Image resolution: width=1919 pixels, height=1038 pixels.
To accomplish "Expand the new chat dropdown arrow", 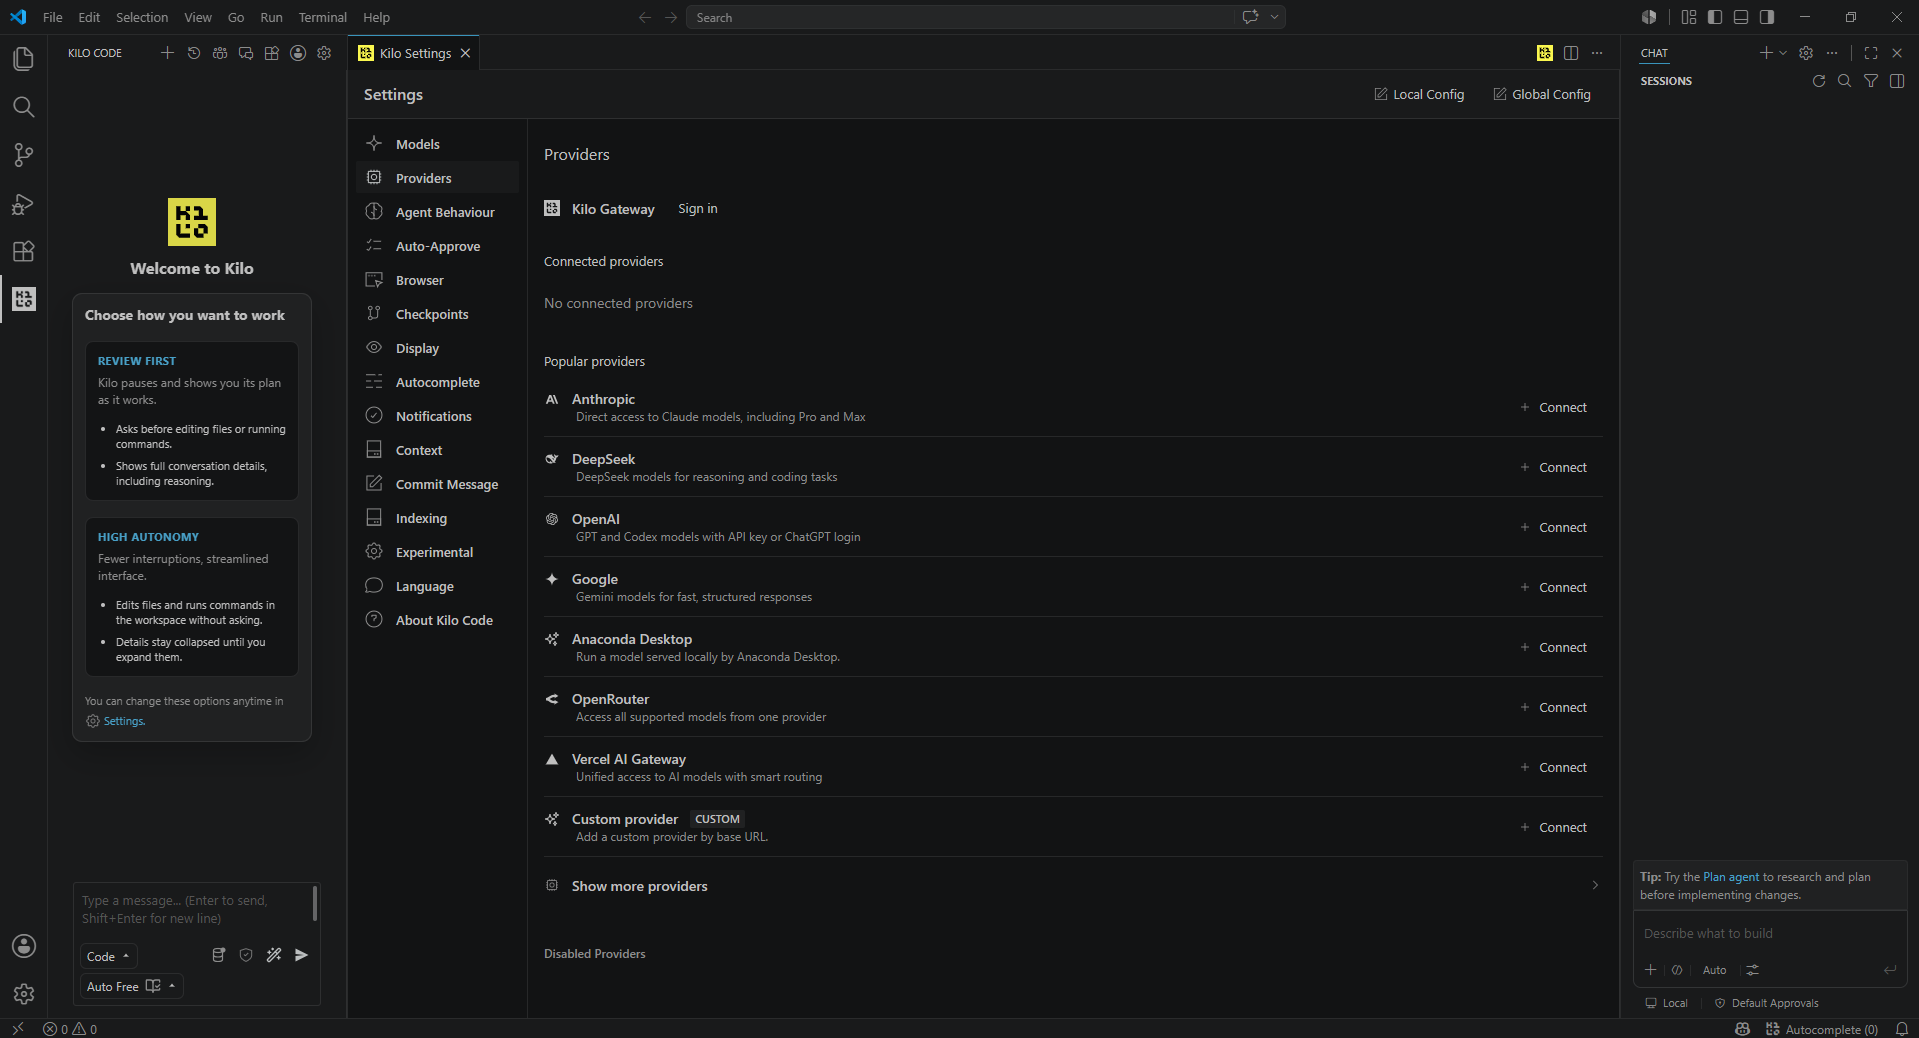I will coord(1783,53).
